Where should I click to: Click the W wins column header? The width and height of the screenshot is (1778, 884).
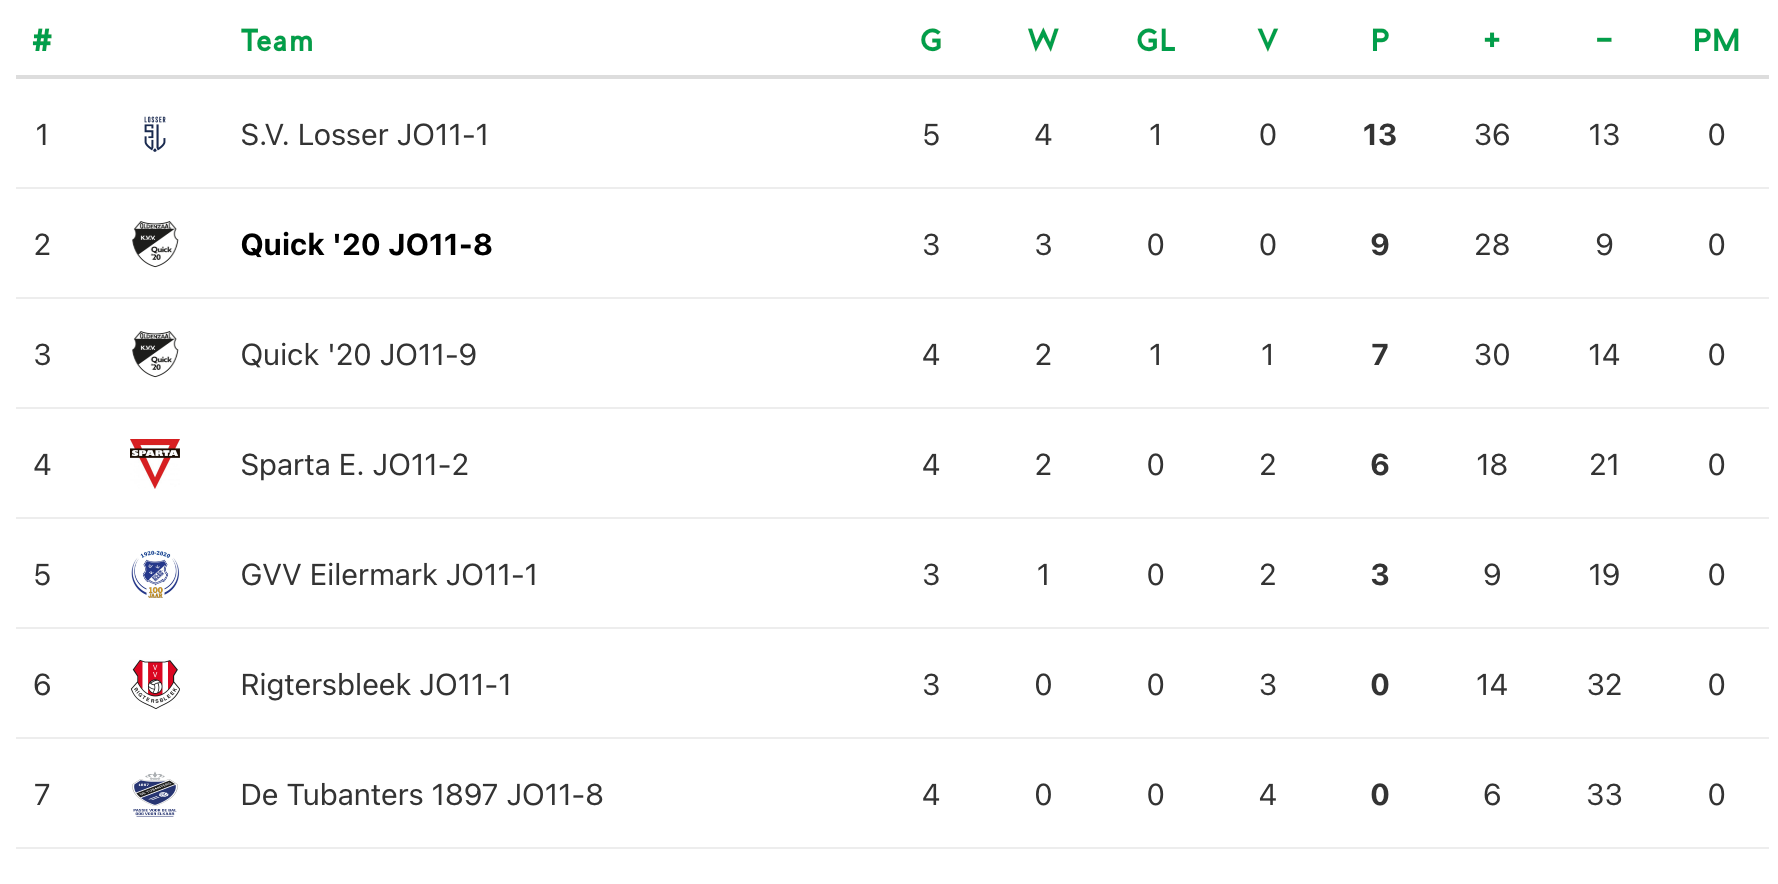pyautogui.click(x=1043, y=41)
